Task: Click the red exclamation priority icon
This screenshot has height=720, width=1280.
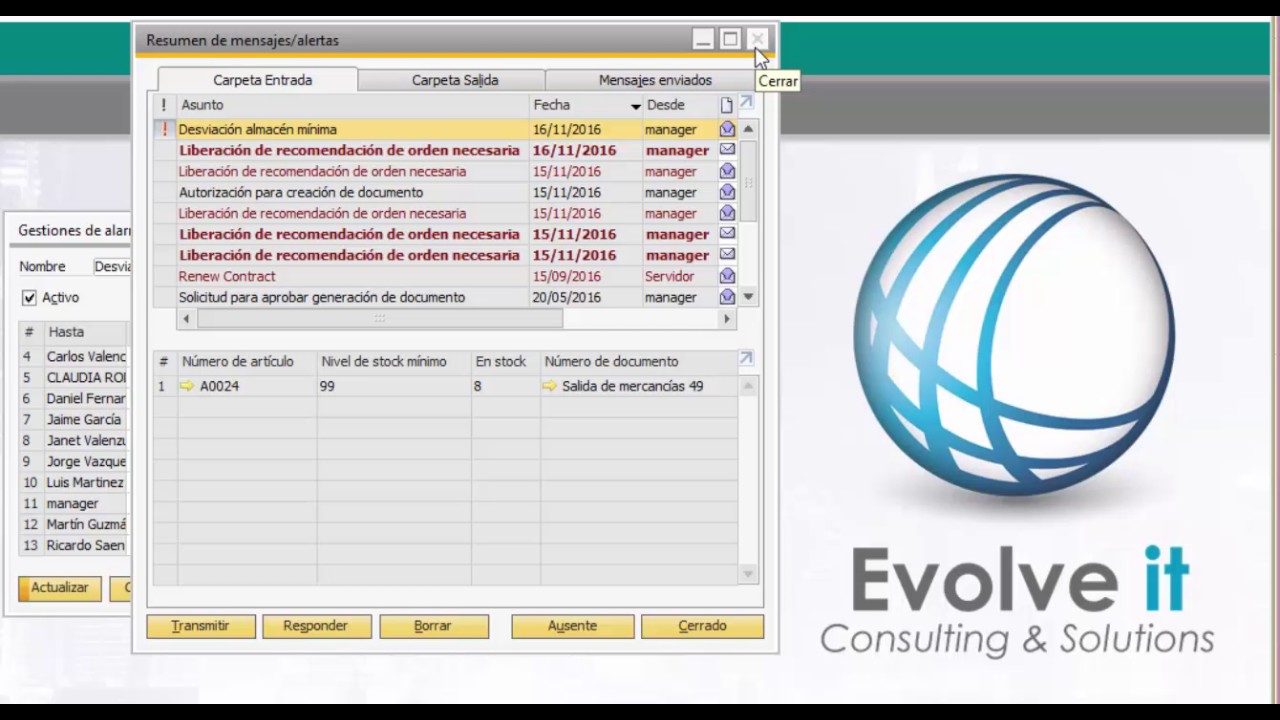Action: [x=164, y=129]
